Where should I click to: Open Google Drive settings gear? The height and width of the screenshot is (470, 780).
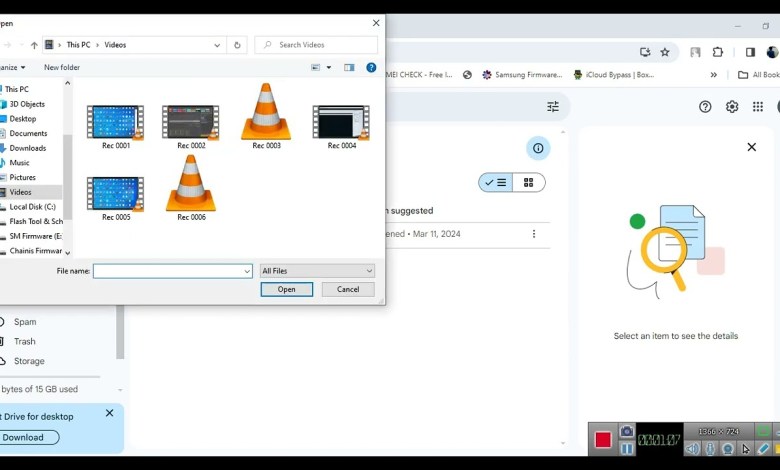732,107
